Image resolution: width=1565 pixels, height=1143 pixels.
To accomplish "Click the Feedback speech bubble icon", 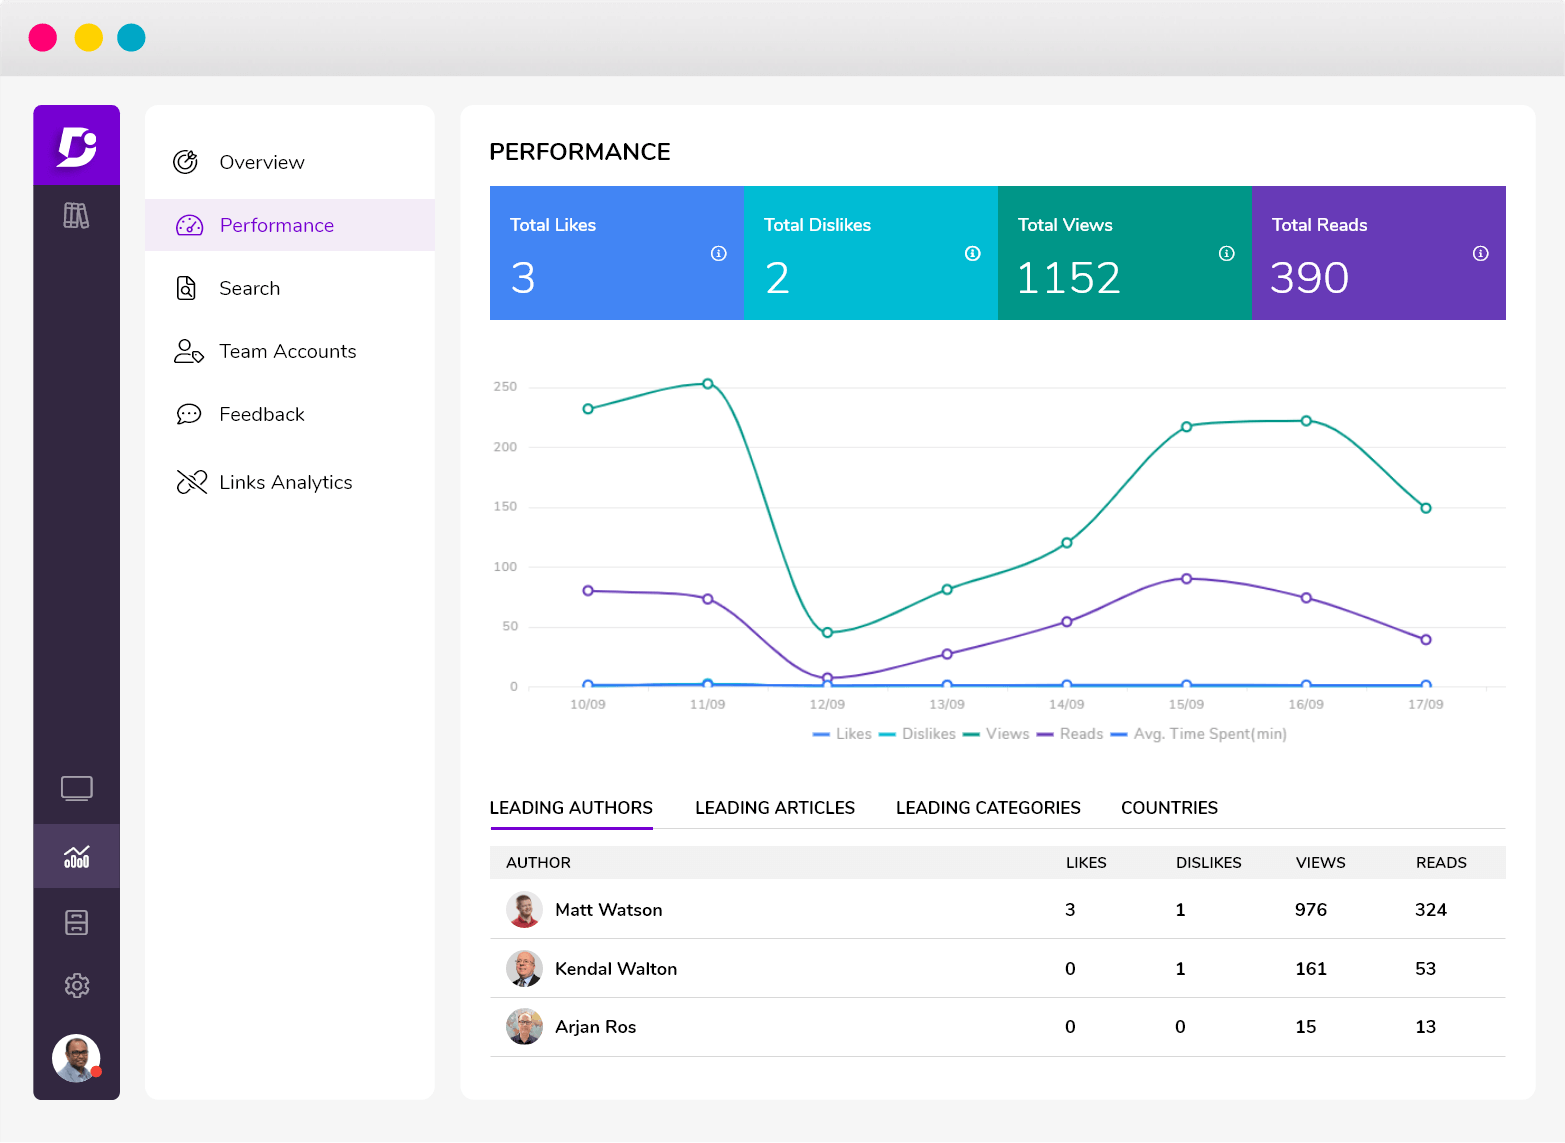I will pos(187,414).
